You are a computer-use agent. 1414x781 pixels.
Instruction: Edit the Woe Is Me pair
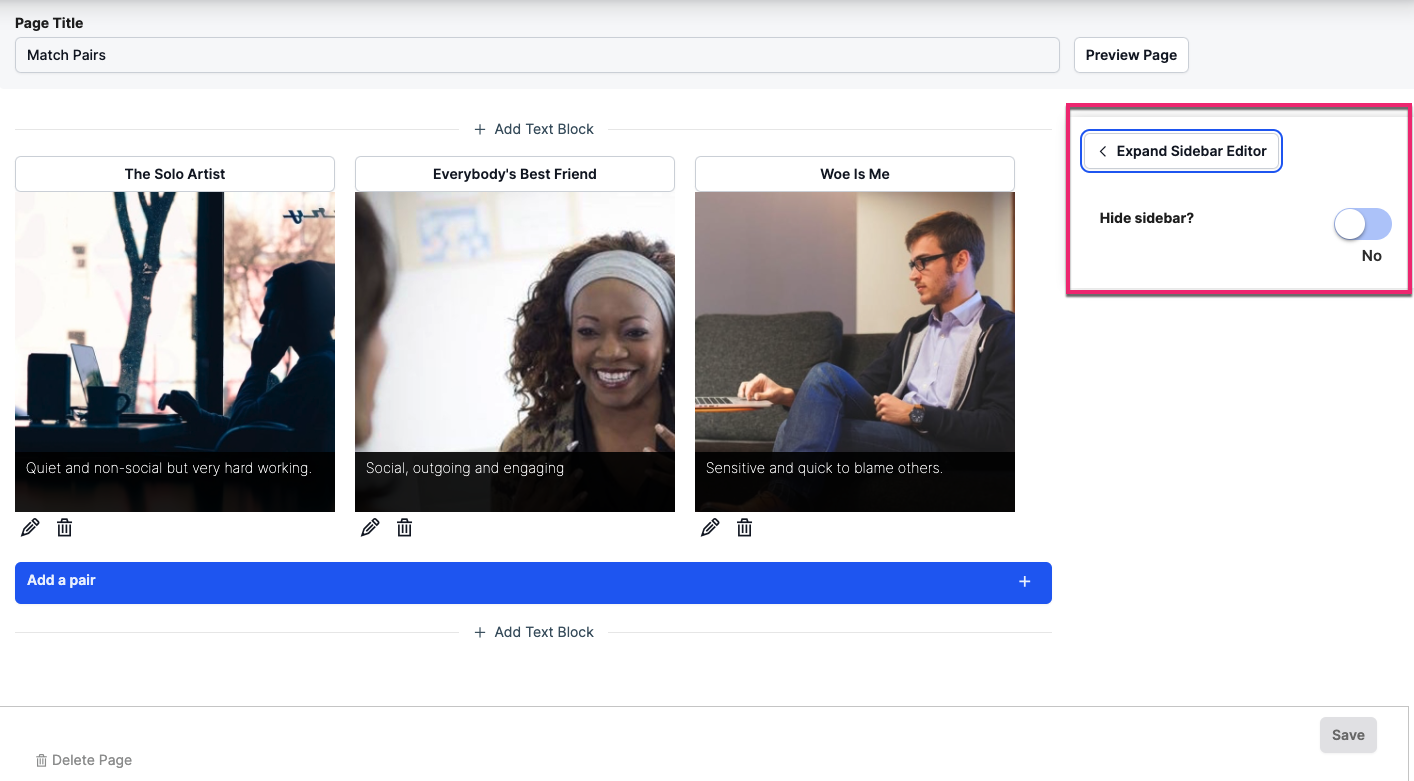click(710, 527)
